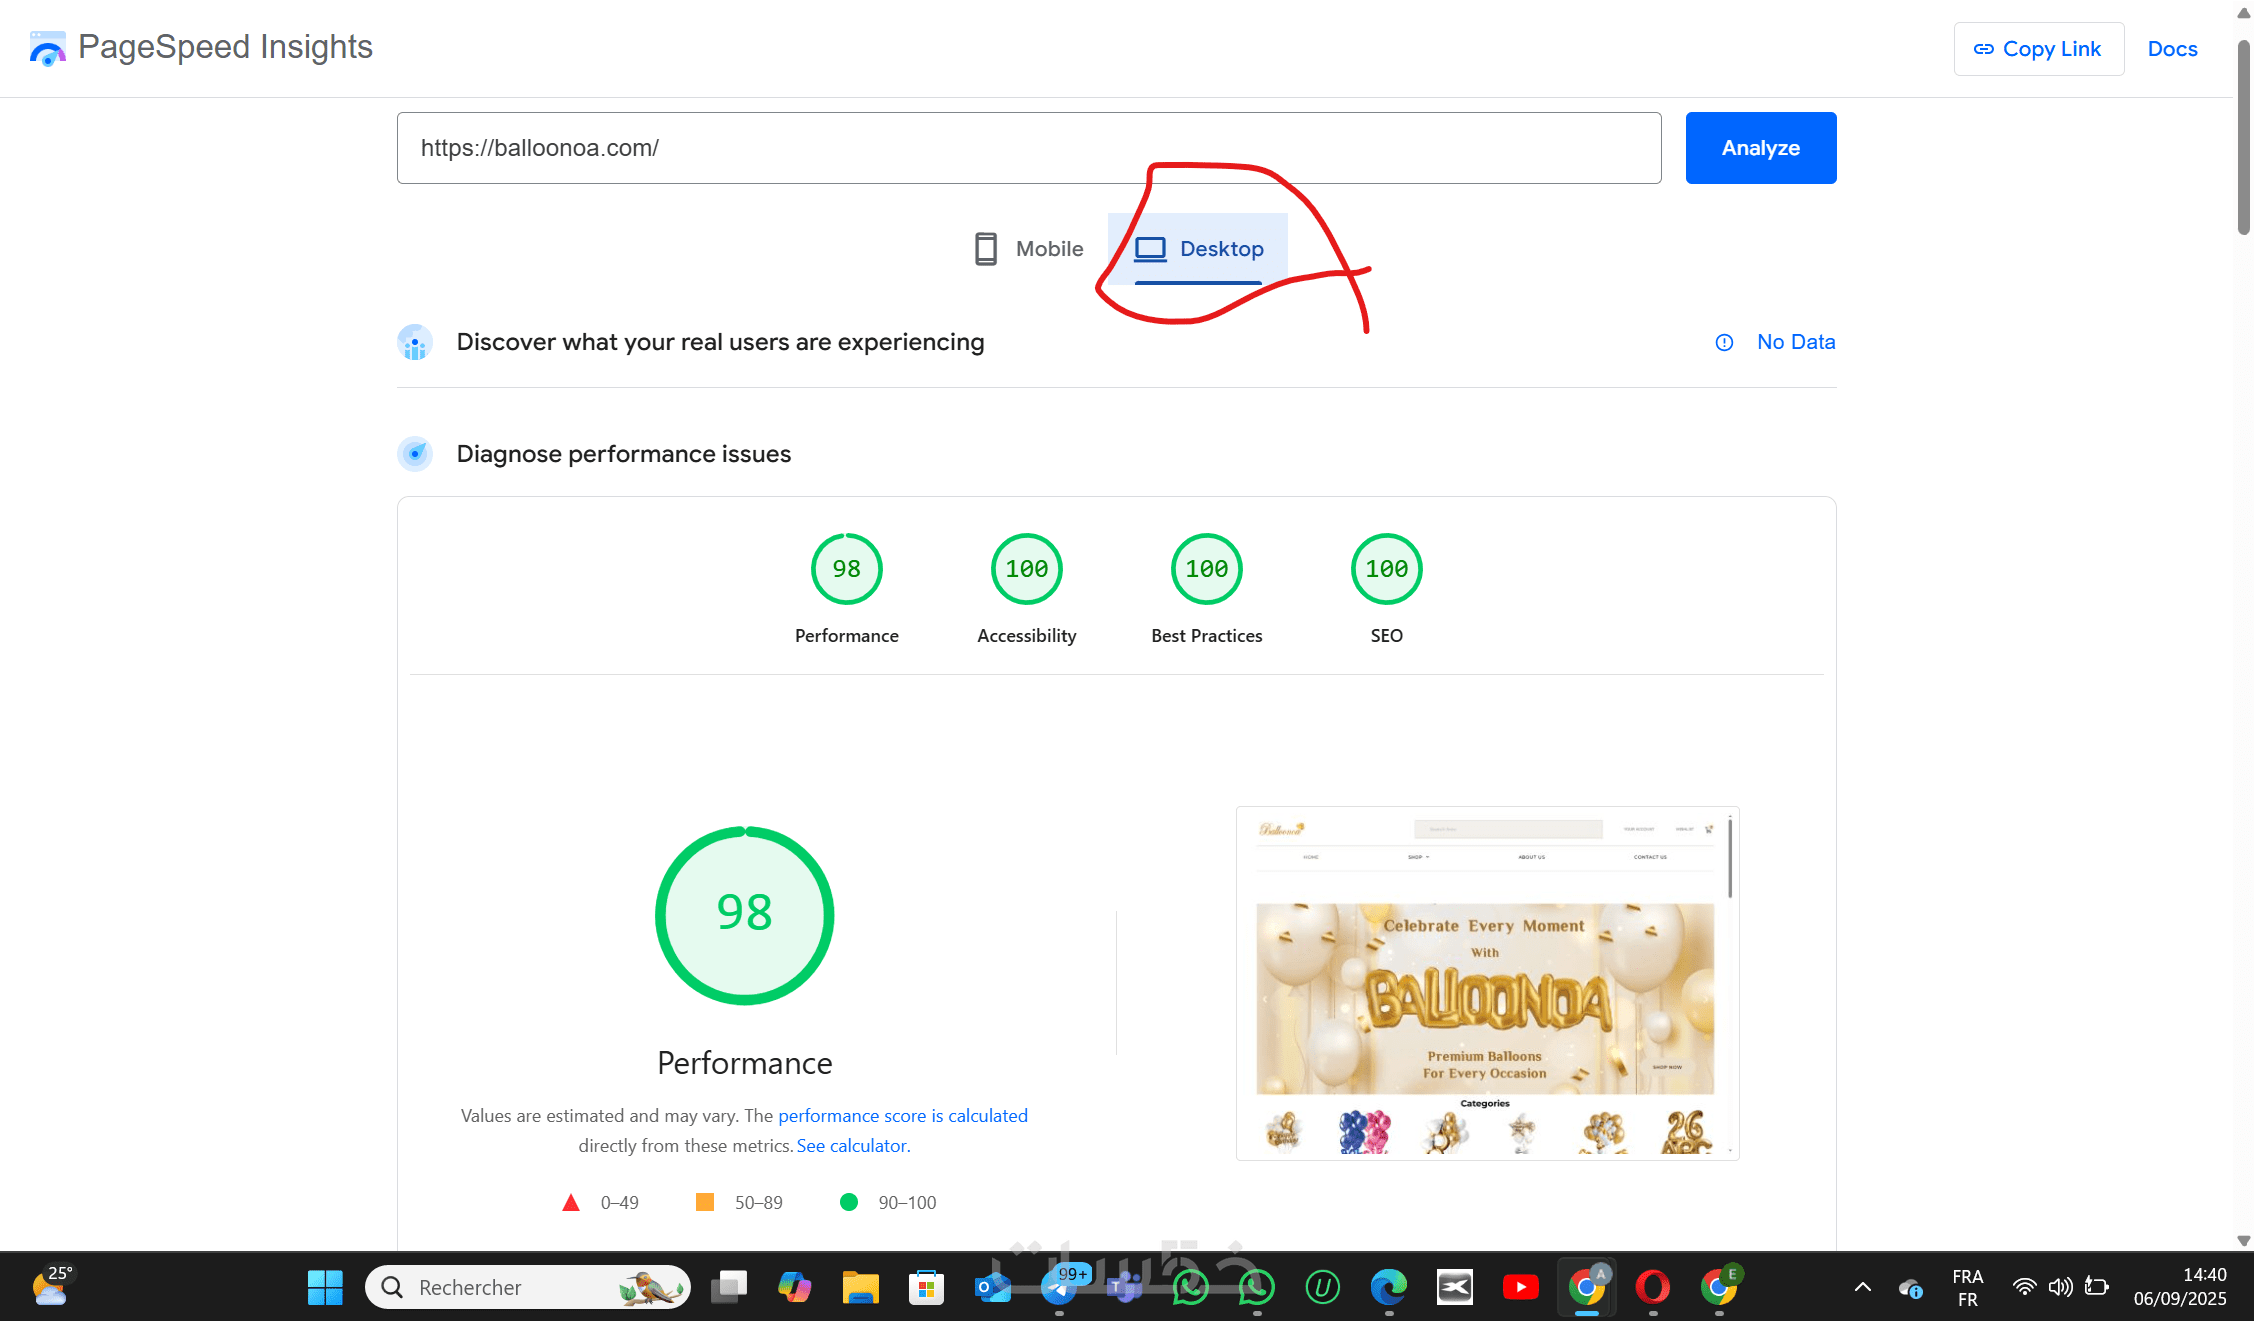Open YouTube from the taskbar

tap(1520, 1287)
